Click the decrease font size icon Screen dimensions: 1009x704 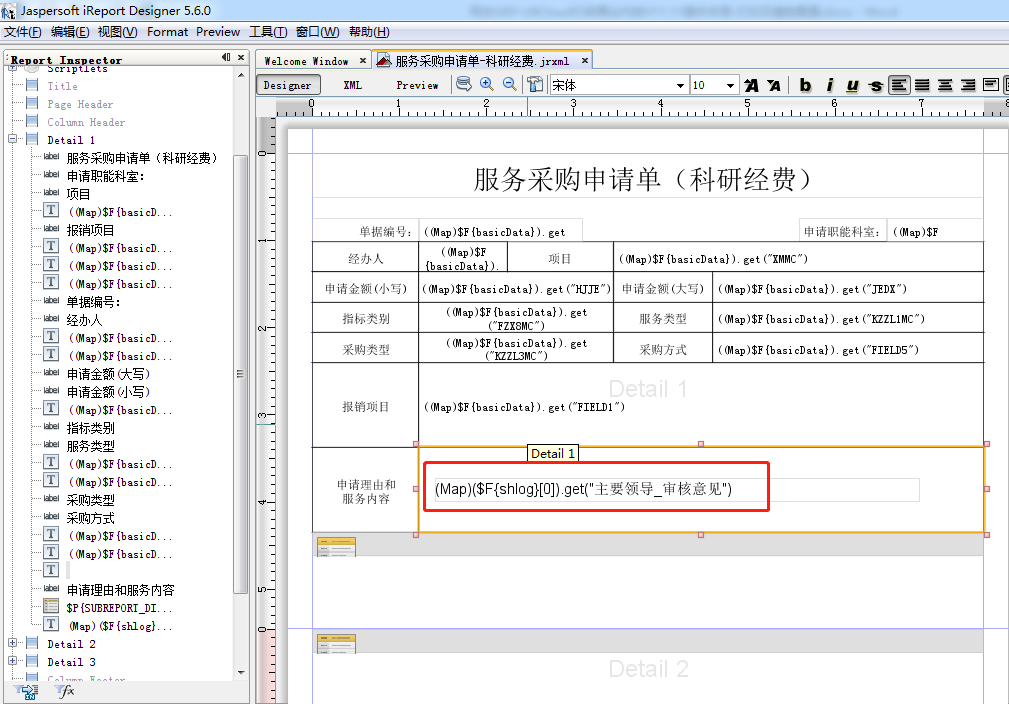(774, 85)
